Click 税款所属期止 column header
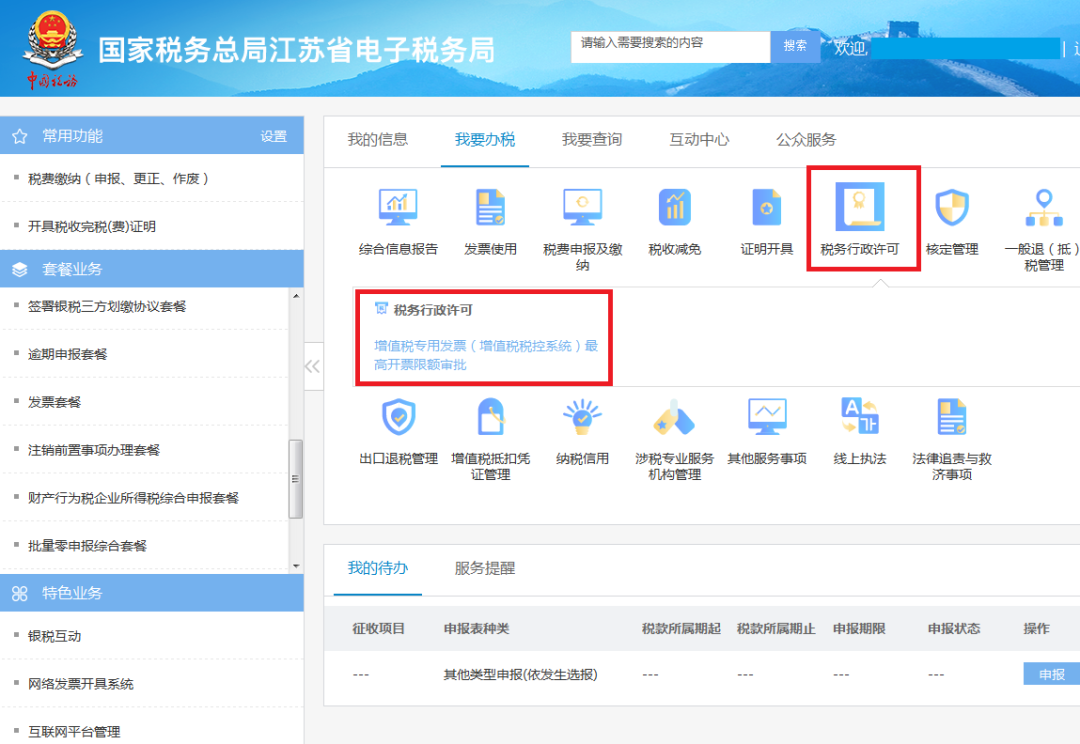The width and height of the screenshot is (1080, 744). pos(776,628)
